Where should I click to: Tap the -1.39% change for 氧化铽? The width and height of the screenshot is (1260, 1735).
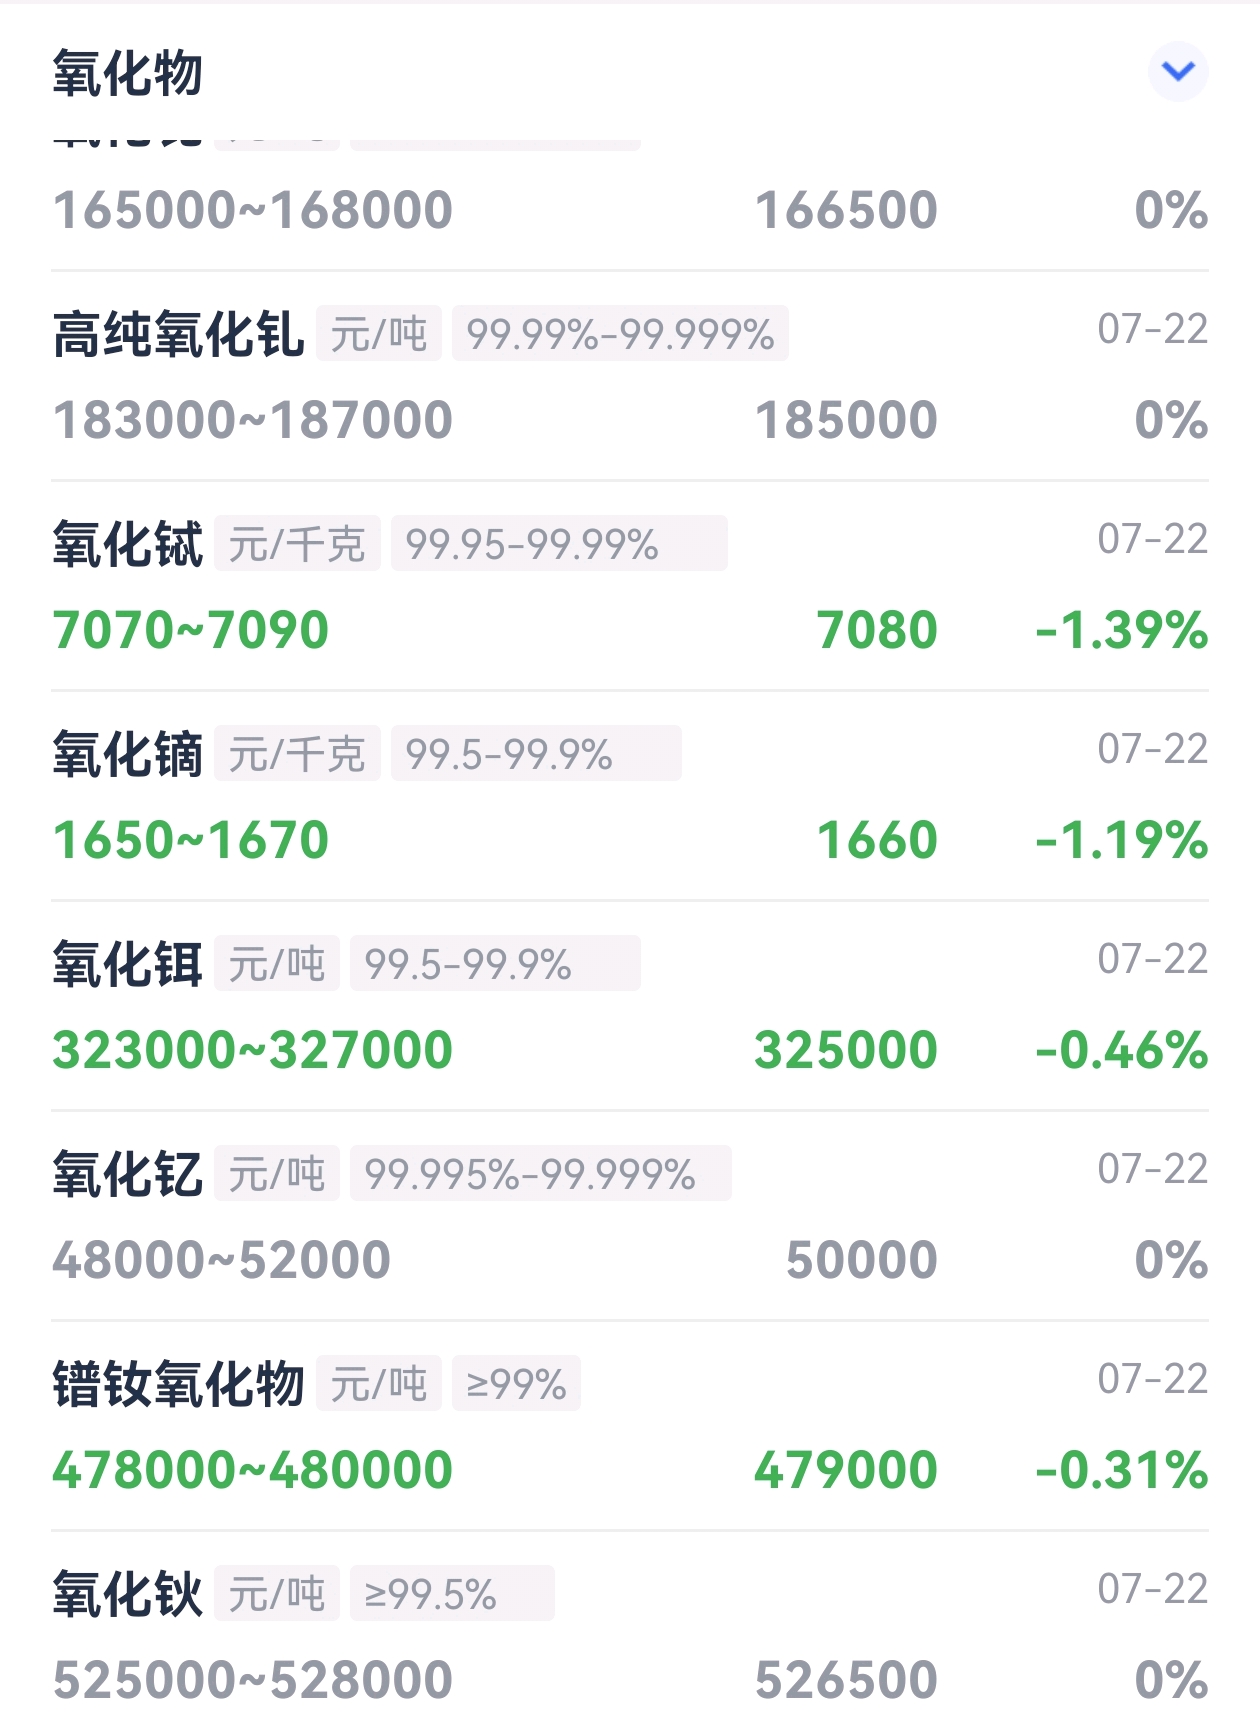(1122, 630)
